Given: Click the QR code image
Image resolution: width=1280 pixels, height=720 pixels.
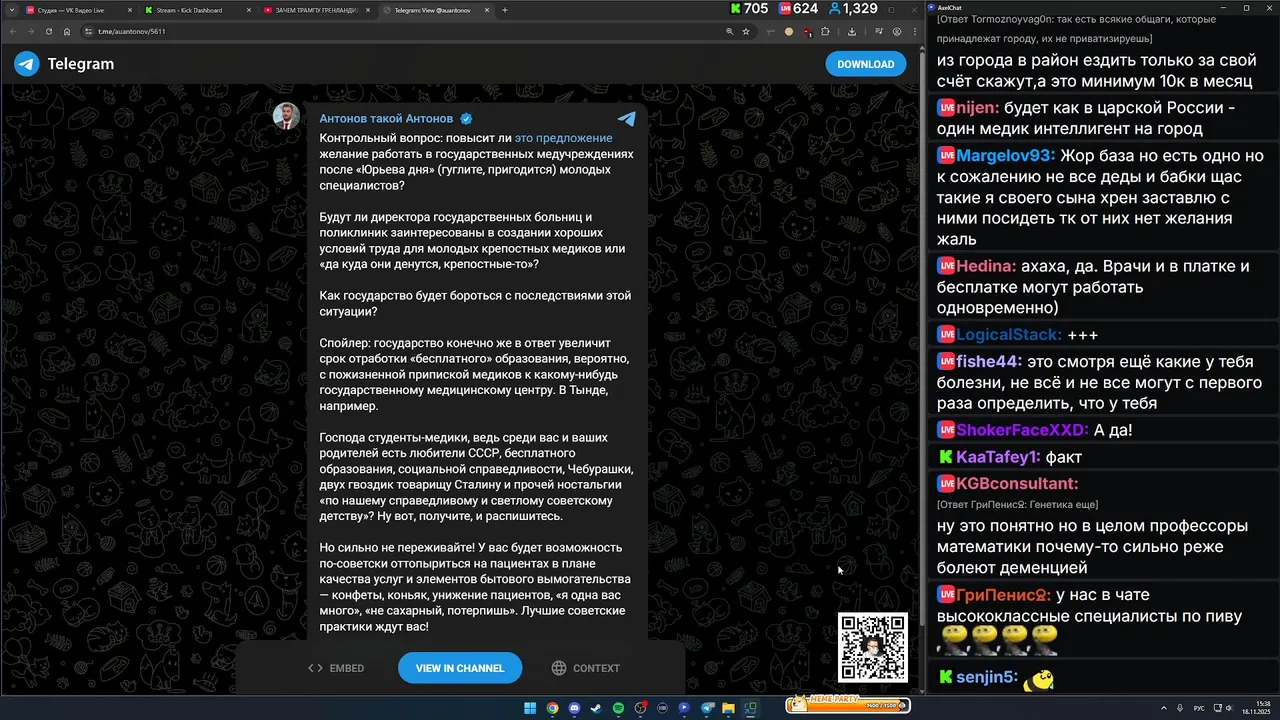Looking at the screenshot, I should (x=873, y=647).
